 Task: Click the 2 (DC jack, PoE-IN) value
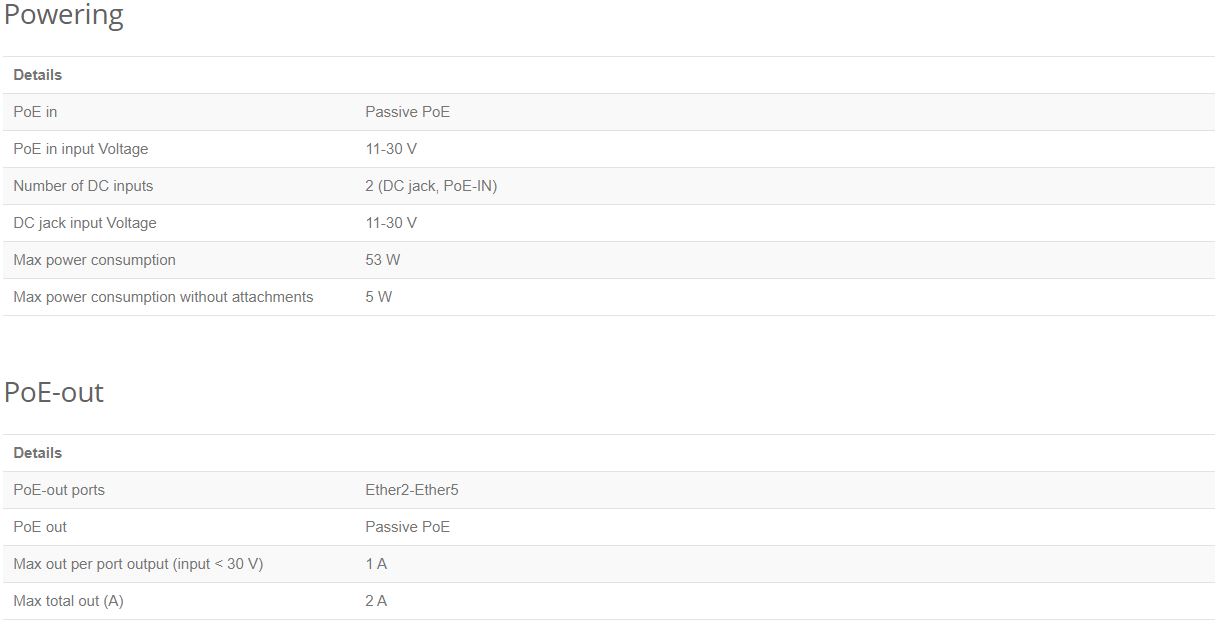pyautogui.click(x=431, y=186)
